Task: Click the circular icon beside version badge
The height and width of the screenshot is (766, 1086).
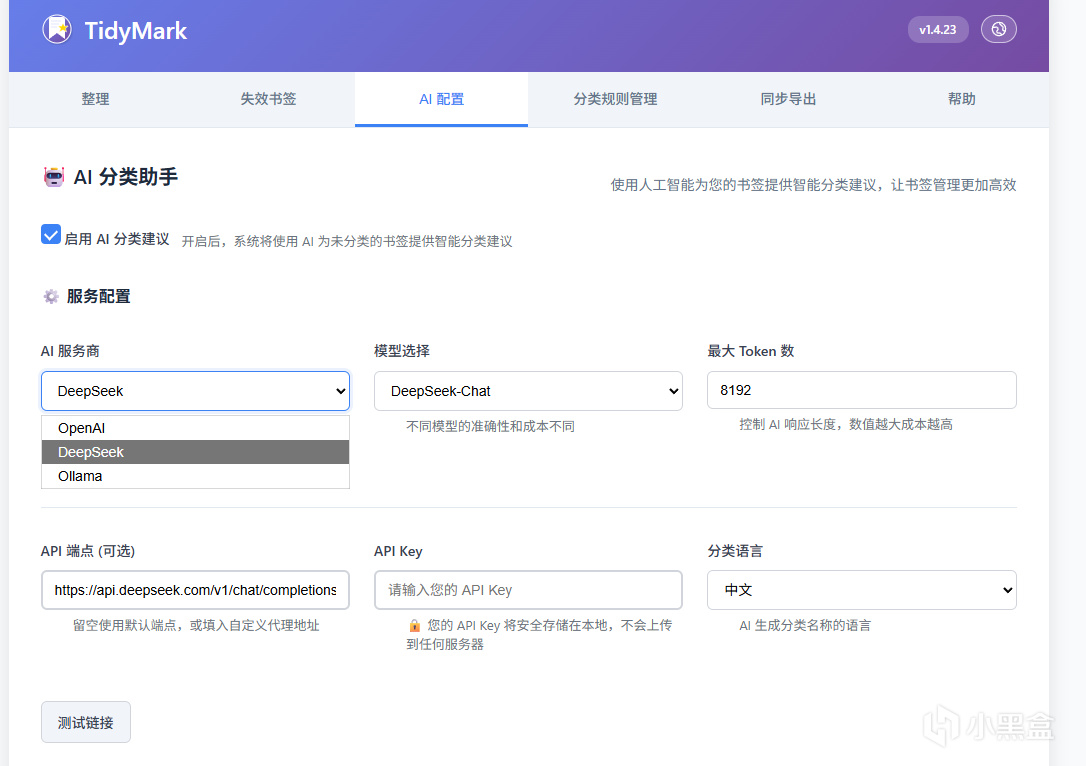Action: tap(998, 29)
